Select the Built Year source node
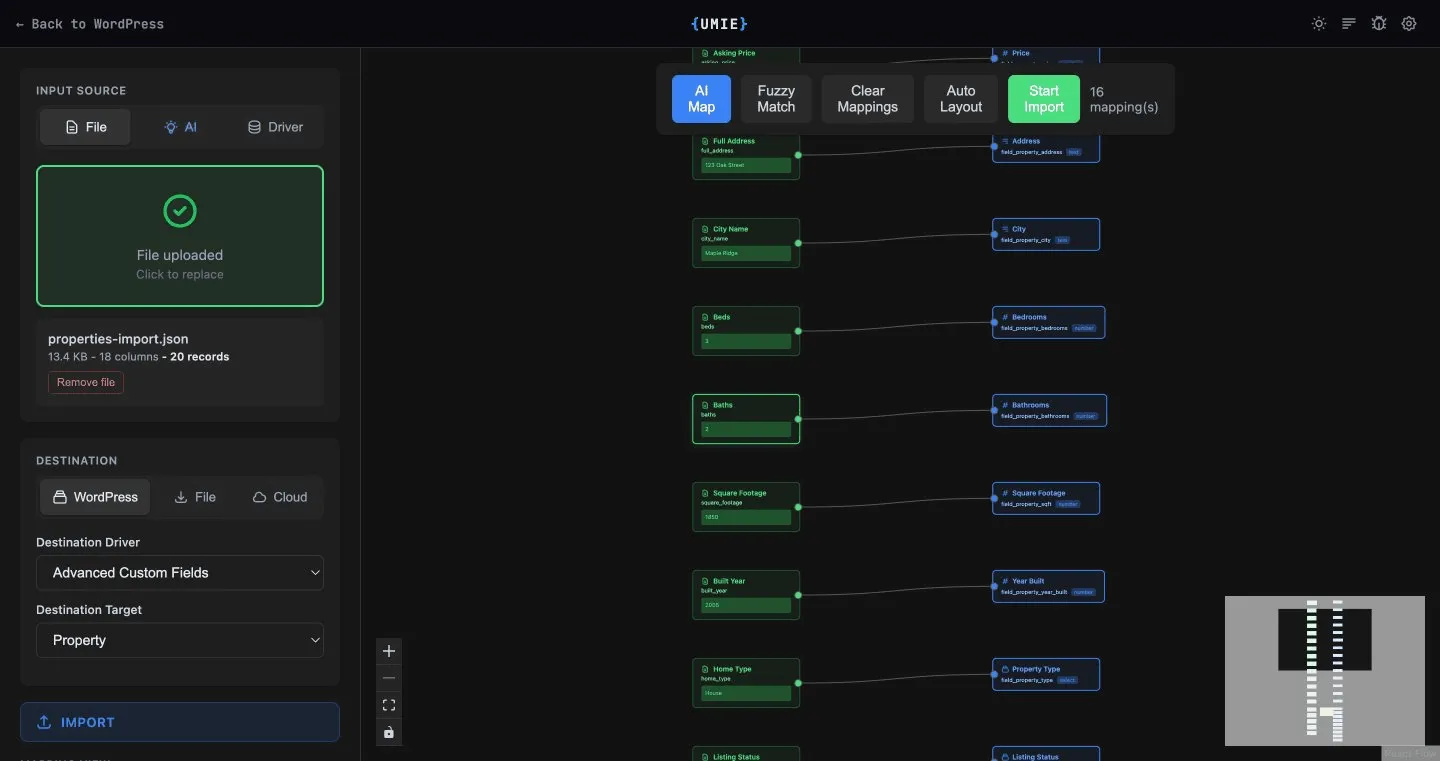 pyautogui.click(x=746, y=595)
